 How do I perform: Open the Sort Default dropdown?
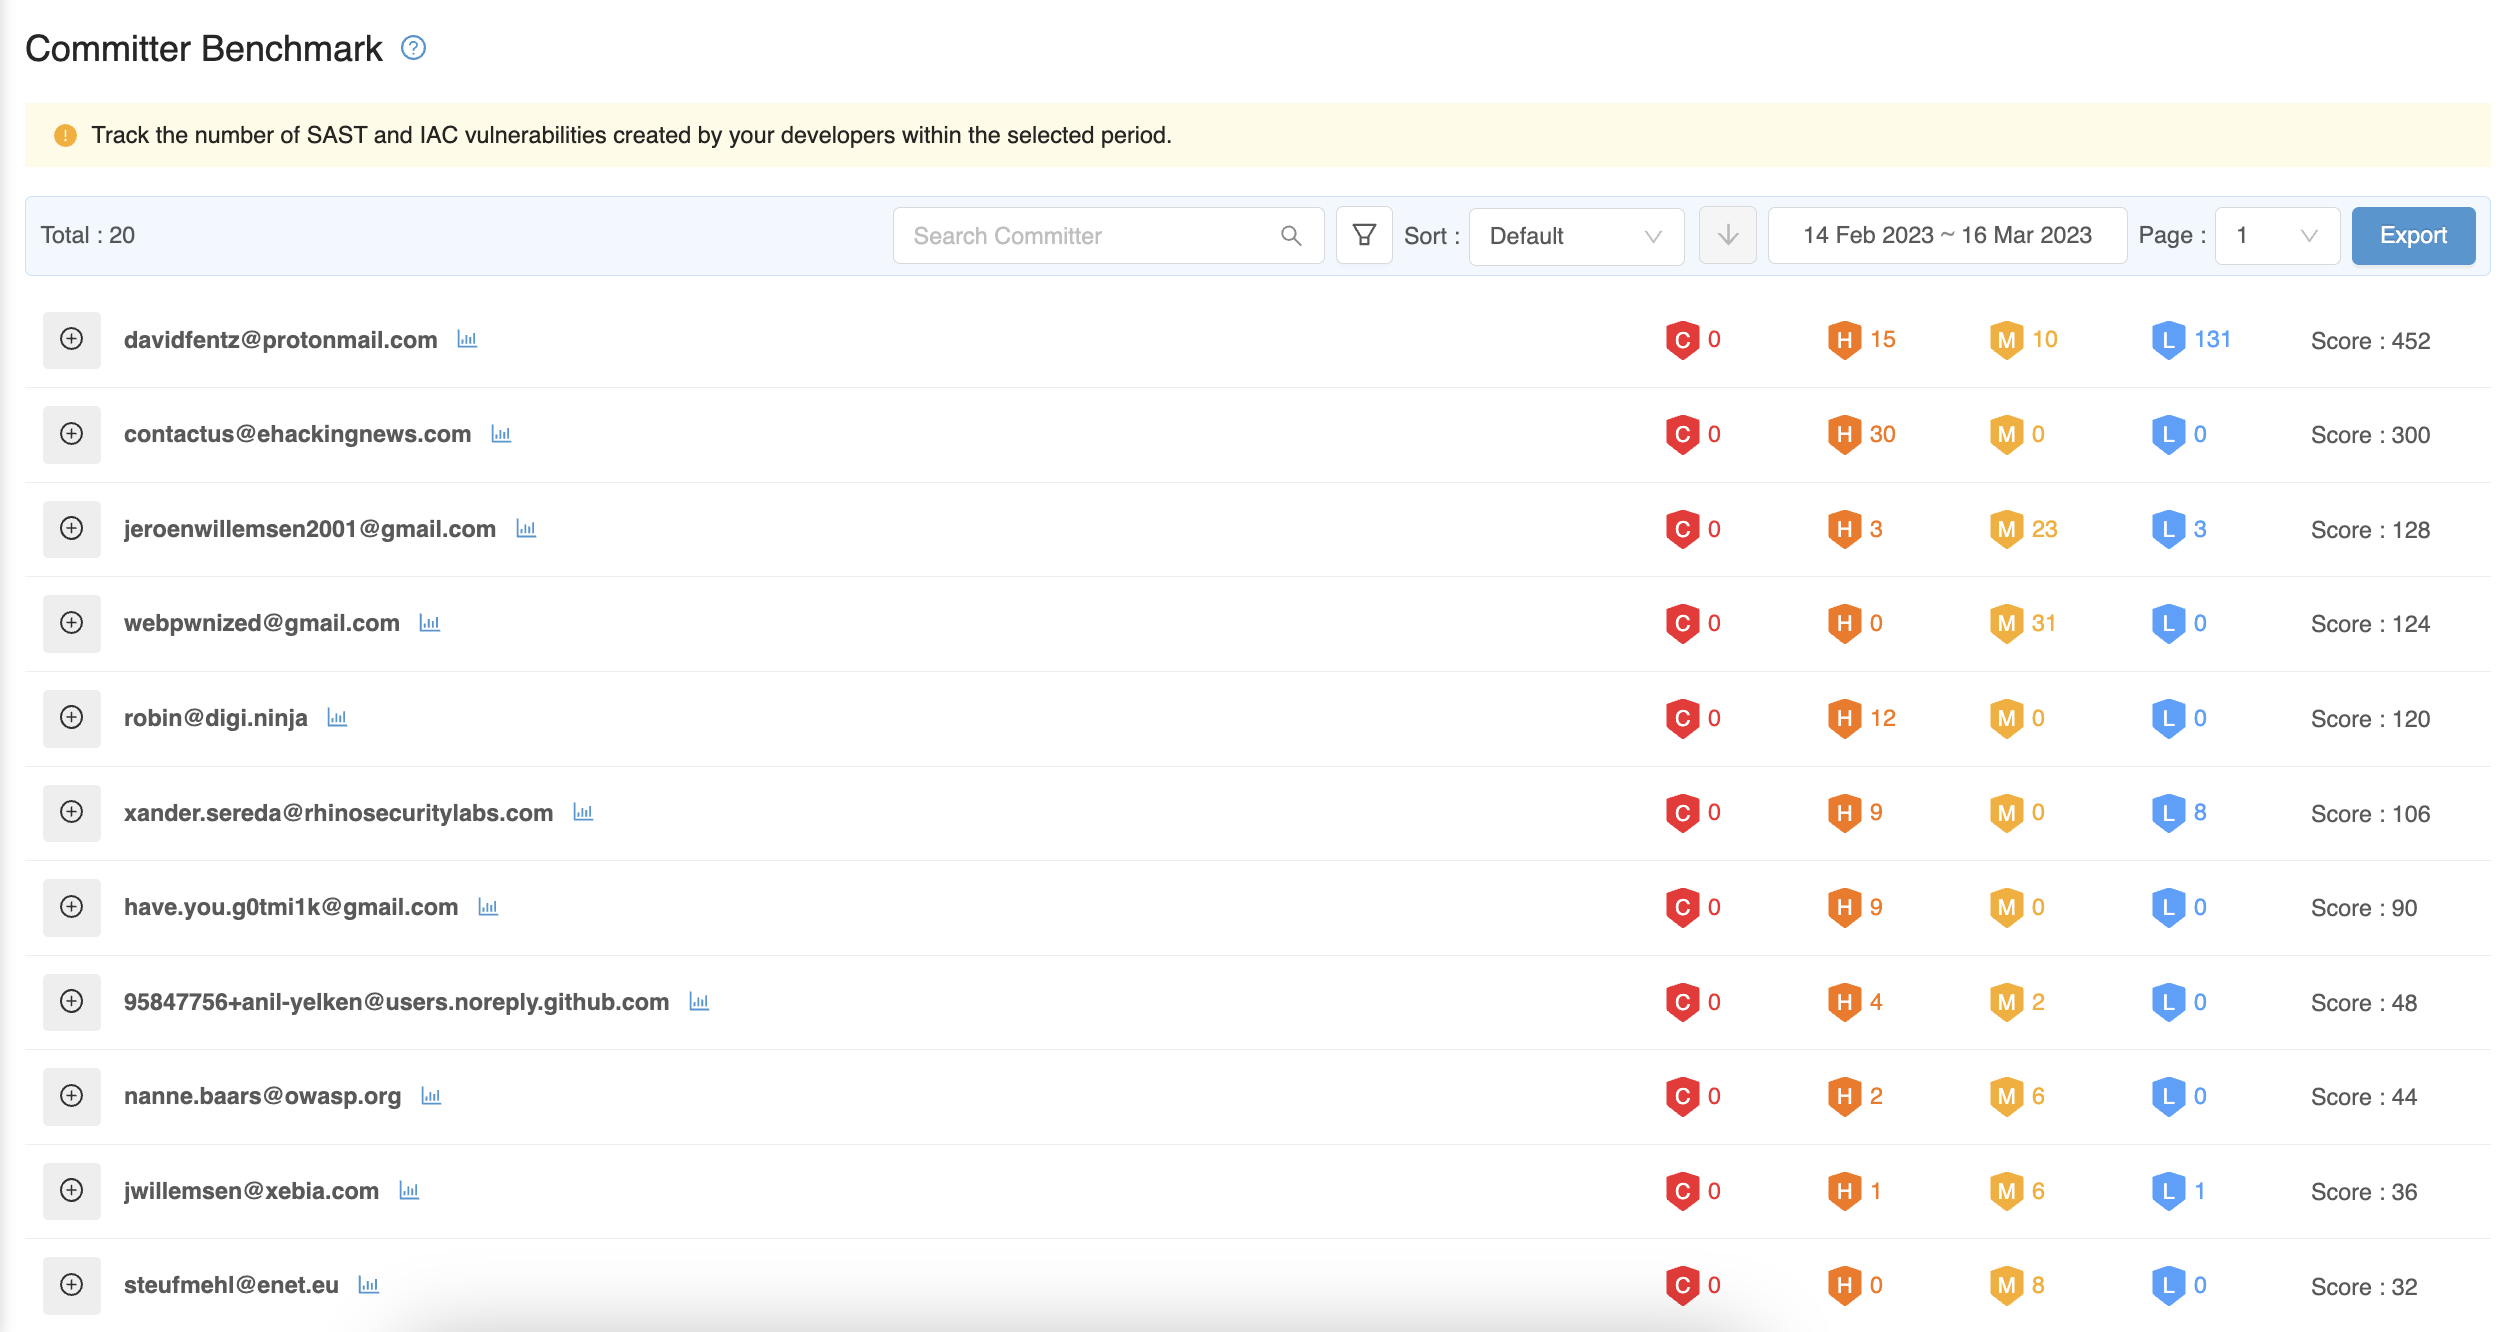pyautogui.click(x=1576, y=236)
